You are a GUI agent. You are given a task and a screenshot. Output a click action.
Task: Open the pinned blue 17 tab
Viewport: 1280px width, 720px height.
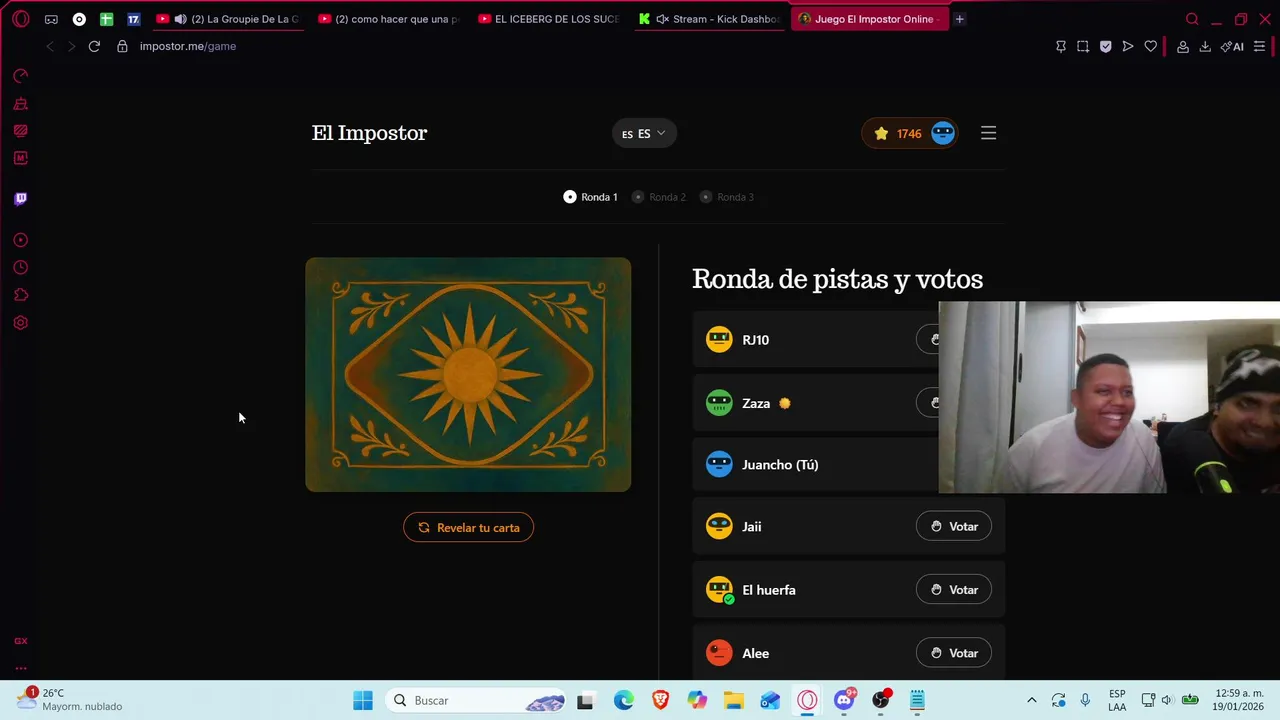click(133, 19)
